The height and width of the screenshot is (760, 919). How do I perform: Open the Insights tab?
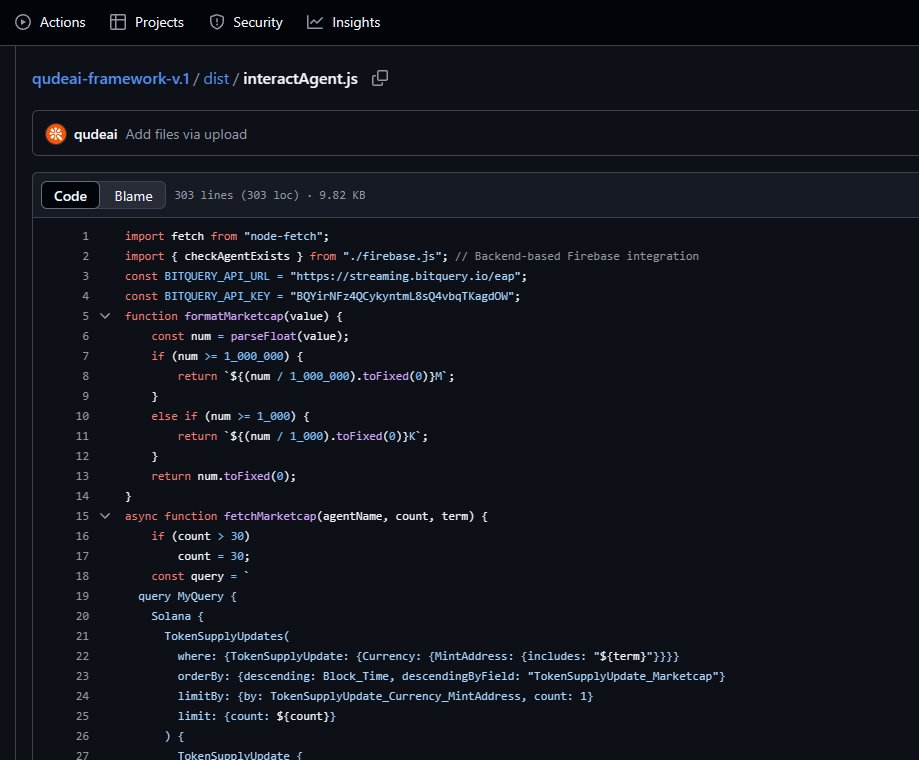343,22
